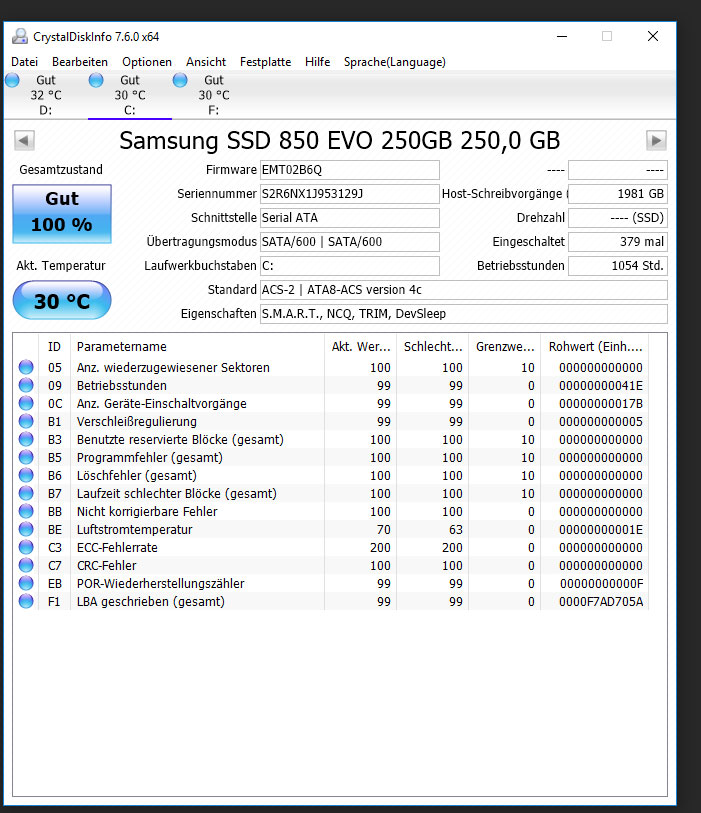Click the Seriennummer field
The height and width of the screenshot is (813, 701).
(349, 194)
